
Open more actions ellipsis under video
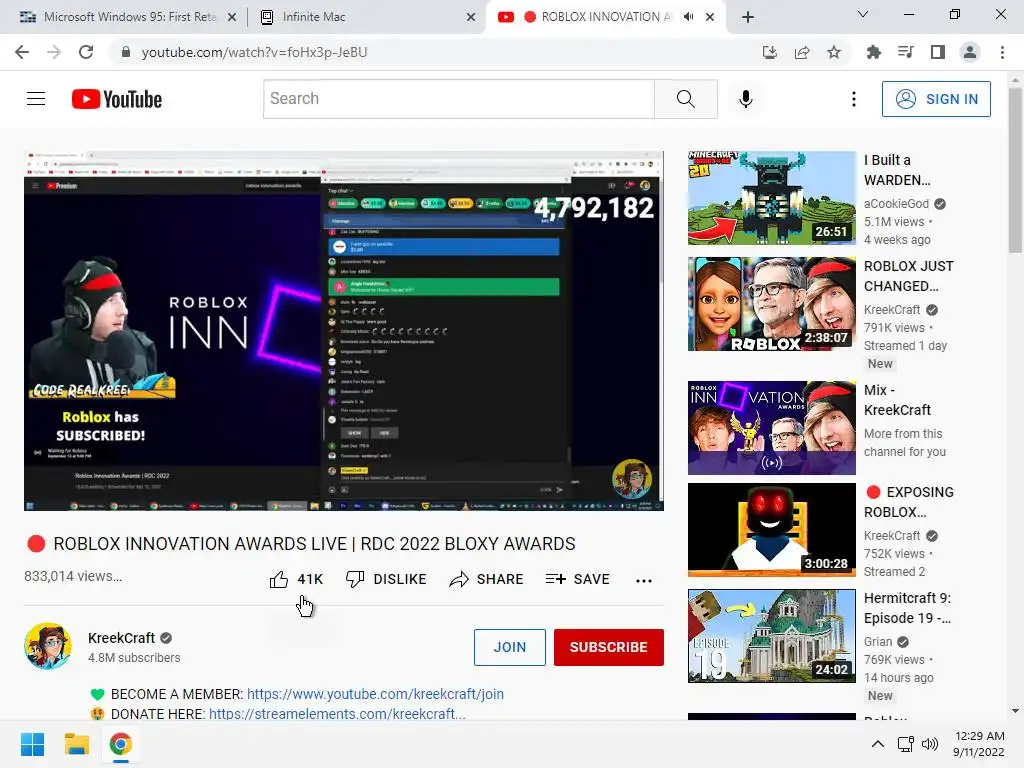click(x=644, y=580)
